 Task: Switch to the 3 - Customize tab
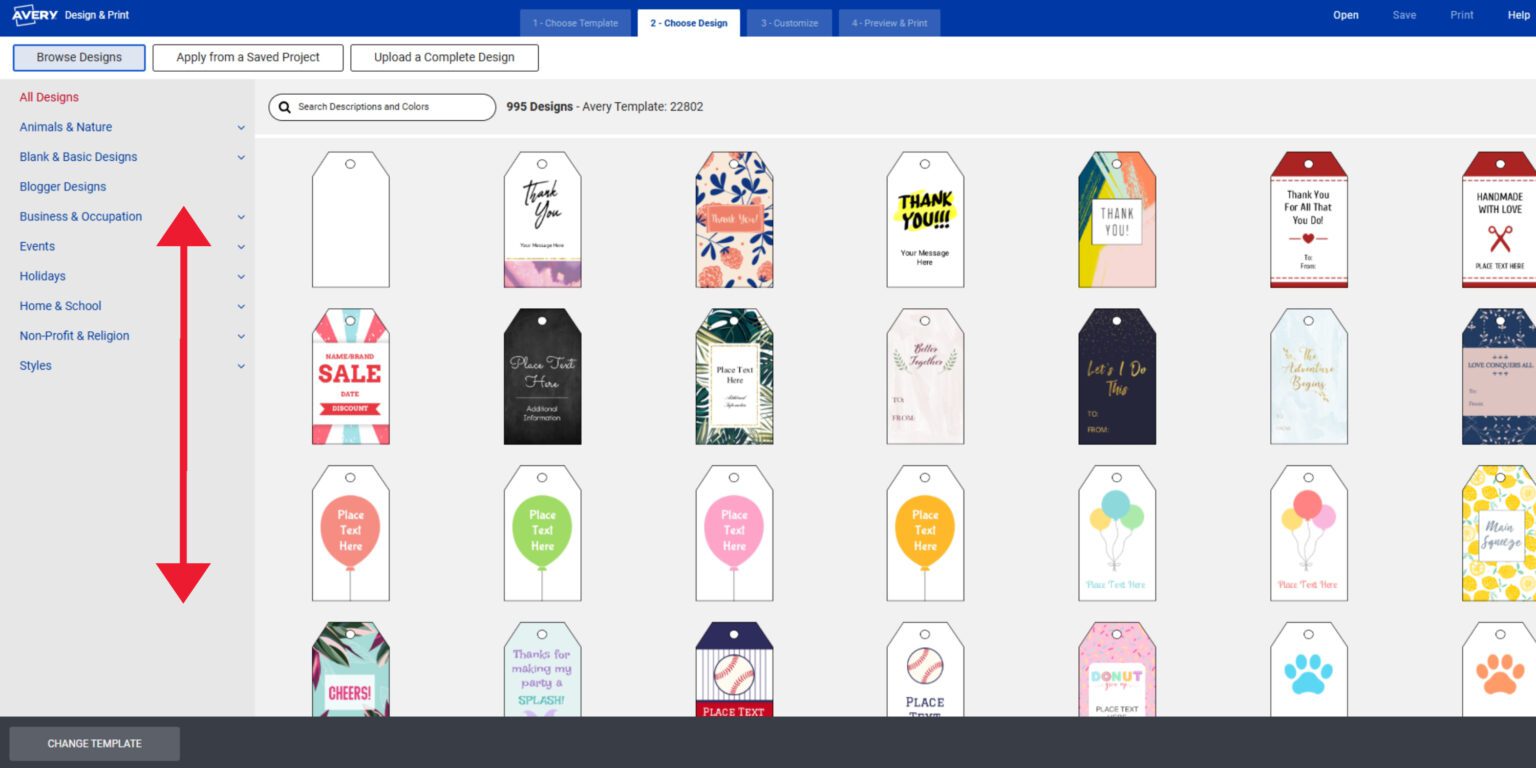coord(789,23)
